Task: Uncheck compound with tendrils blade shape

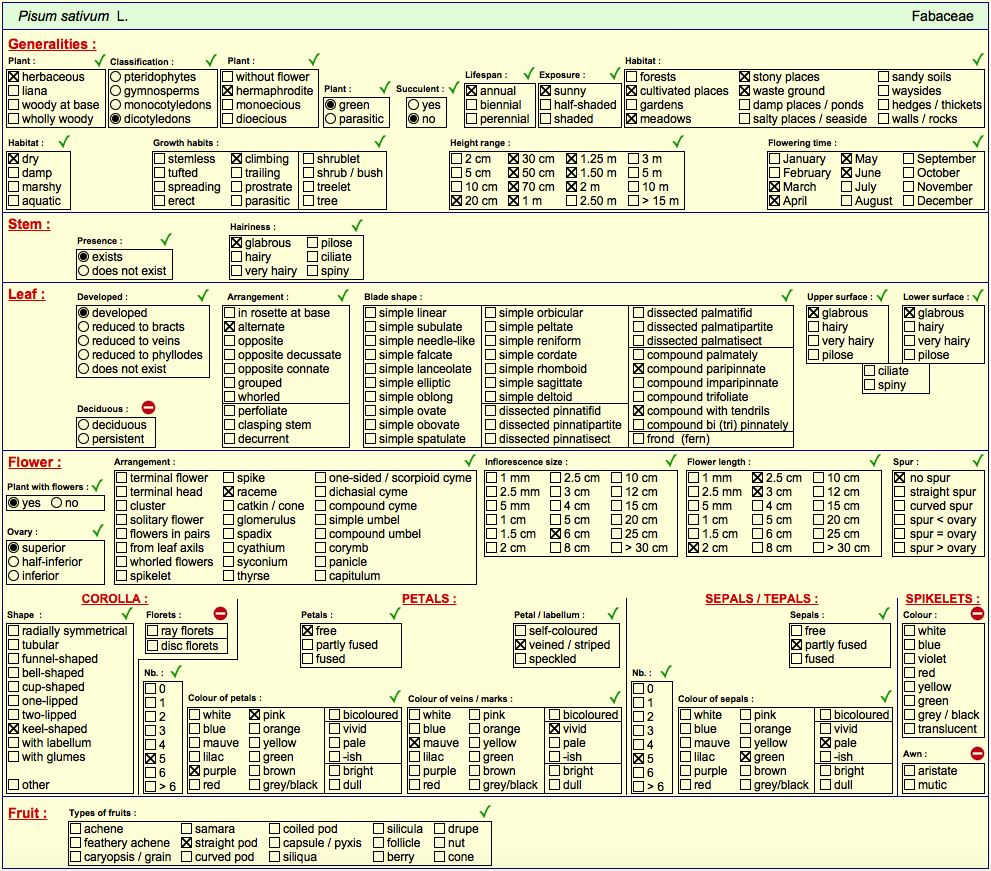Action: pos(638,411)
